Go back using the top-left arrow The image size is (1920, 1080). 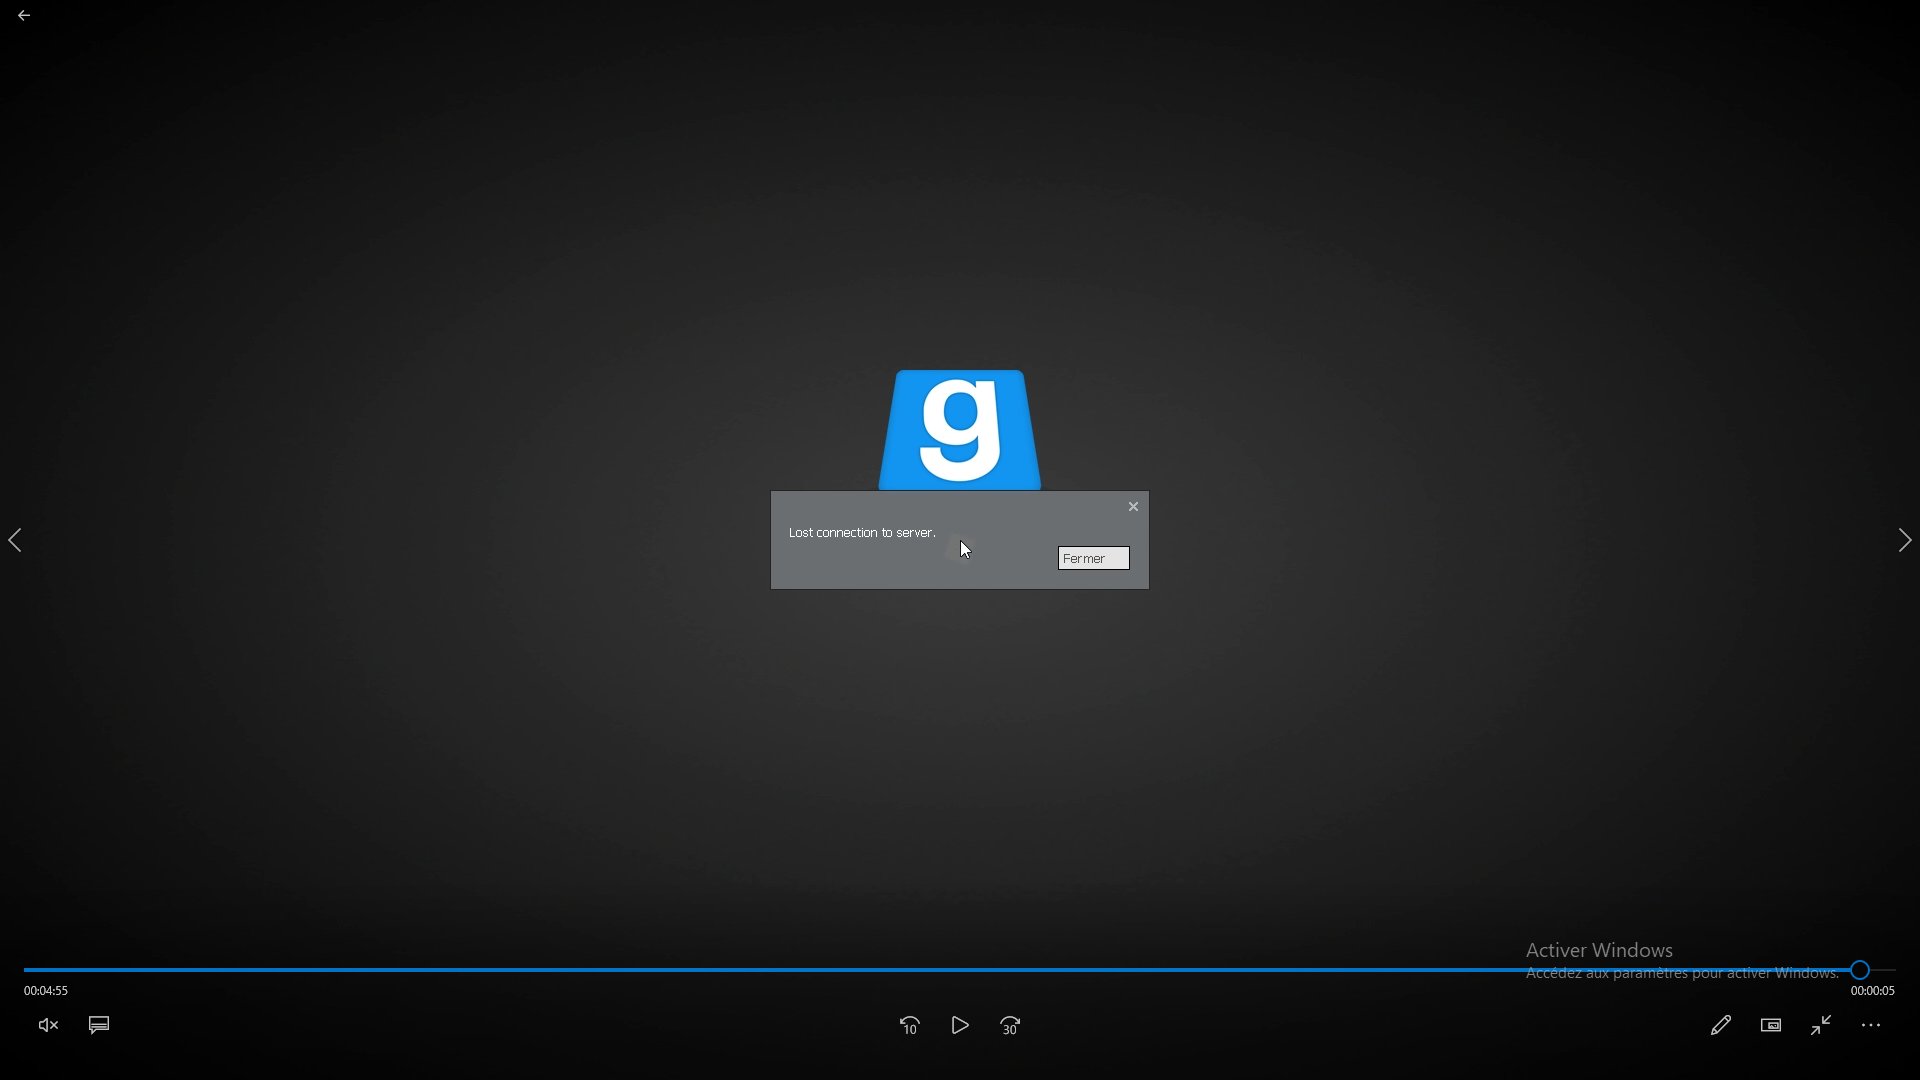click(x=24, y=16)
